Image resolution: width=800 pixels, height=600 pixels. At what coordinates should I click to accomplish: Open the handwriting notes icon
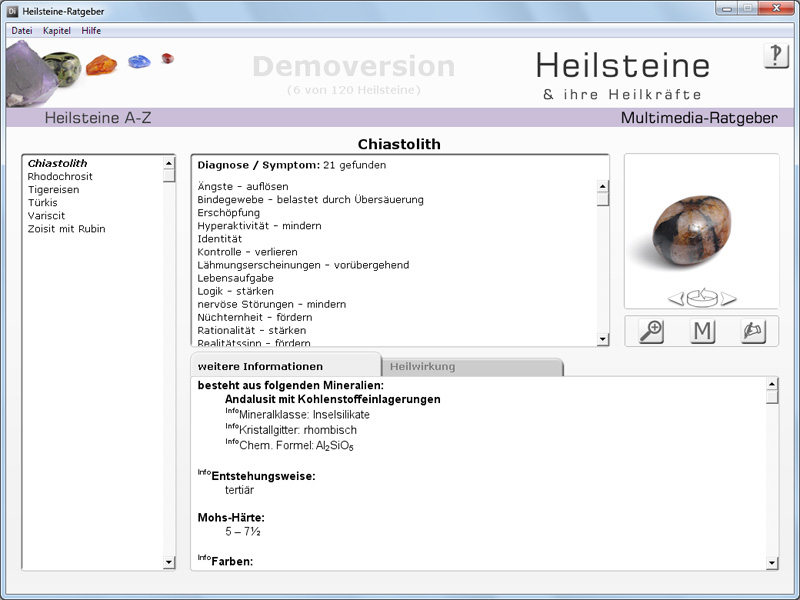pyautogui.click(x=753, y=331)
